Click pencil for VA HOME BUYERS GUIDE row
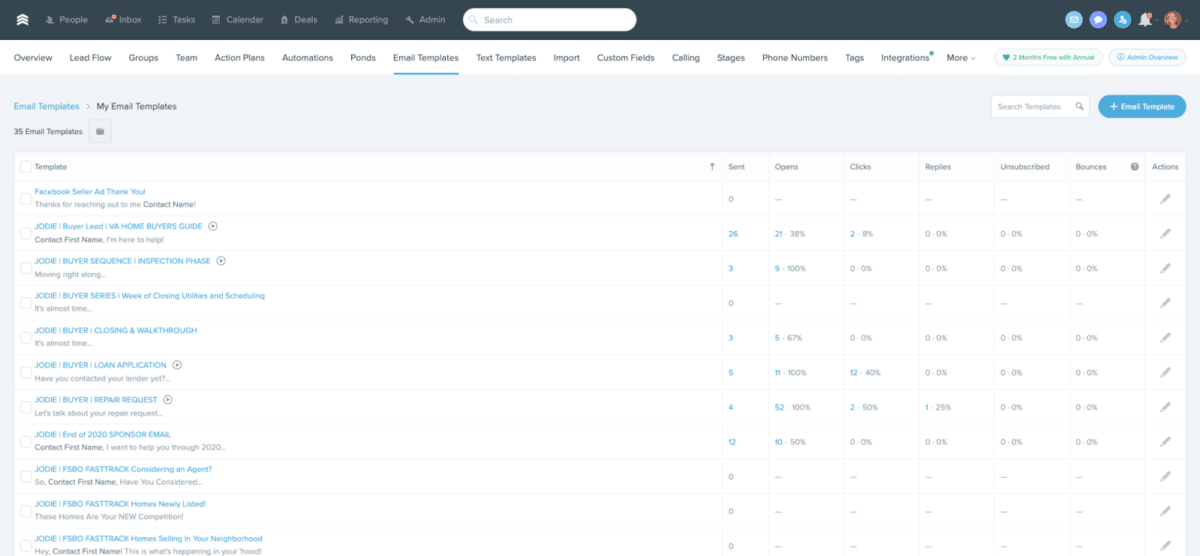 [1165, 234]
